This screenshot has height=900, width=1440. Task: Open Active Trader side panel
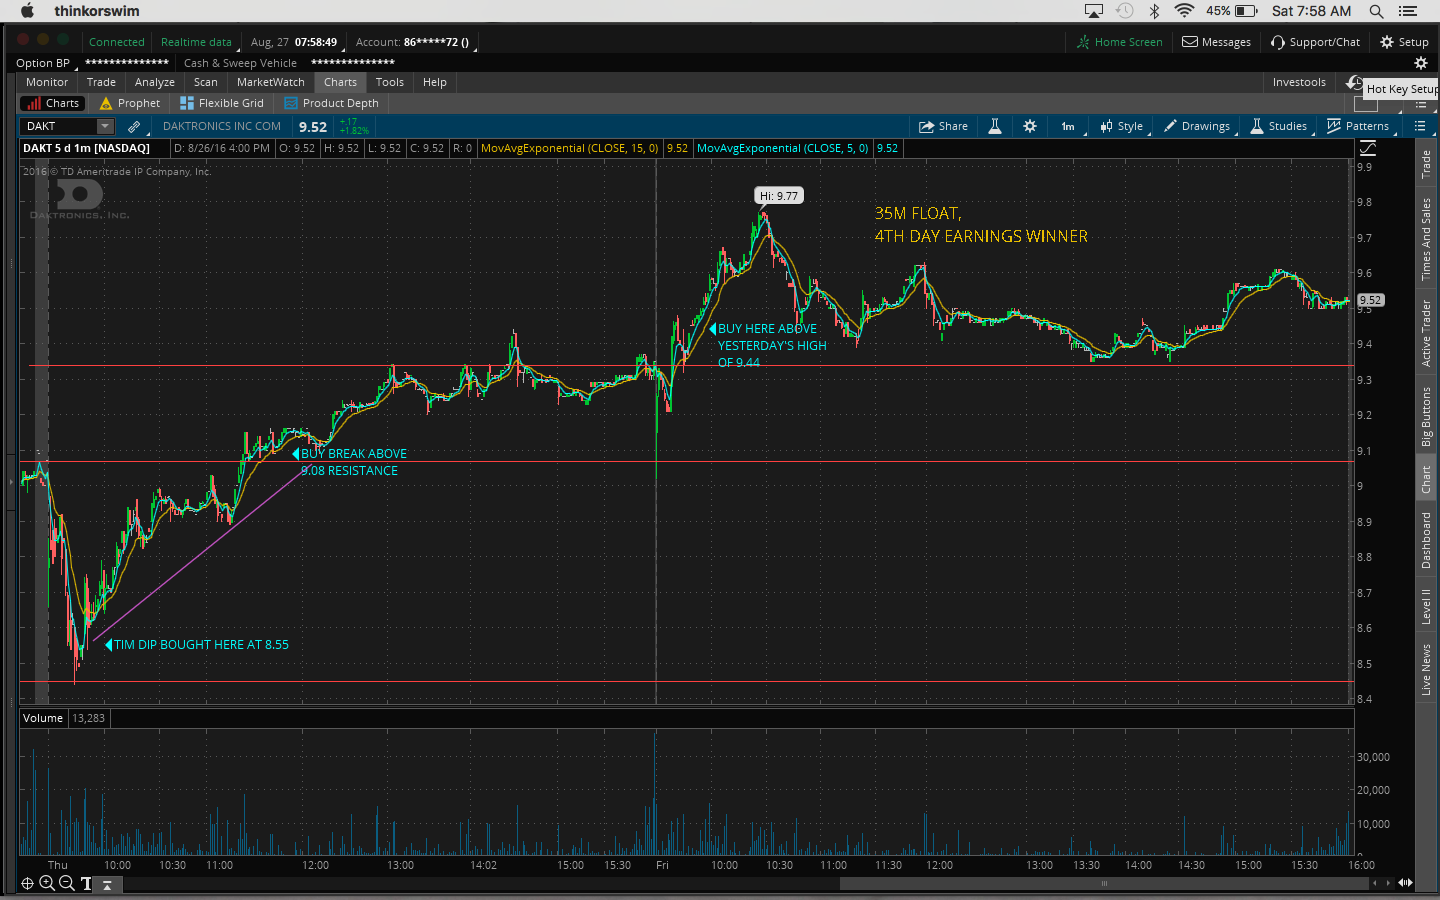coord(1427,333)
